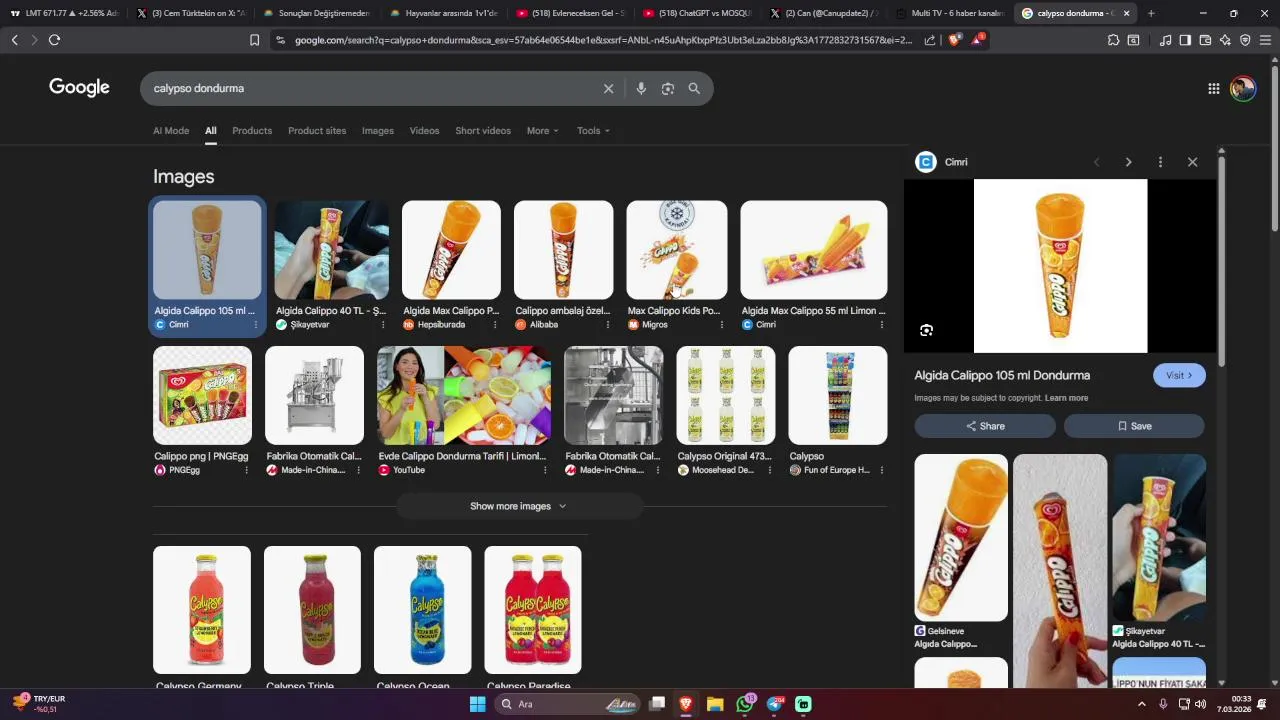
Task: Open Migros Max Calippo Kids thumbnail
Action: point(676,250)
